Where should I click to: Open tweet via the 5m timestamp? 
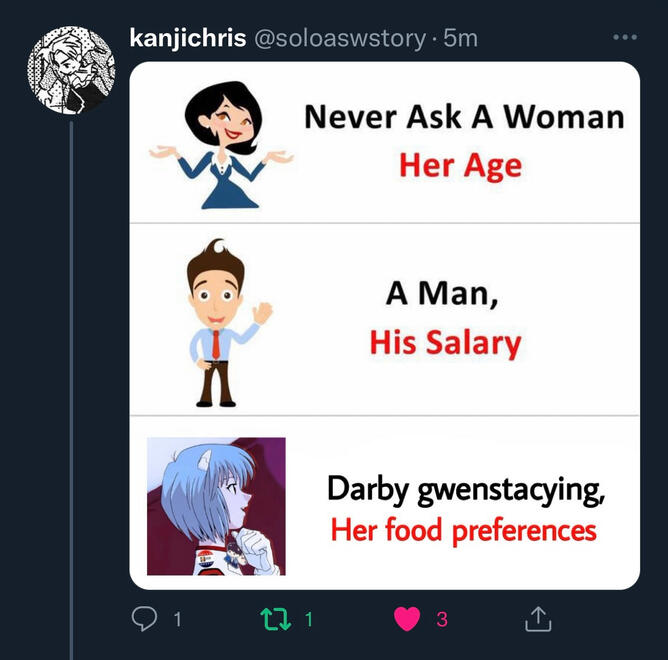pyautogui.click(x=460, y=38)
